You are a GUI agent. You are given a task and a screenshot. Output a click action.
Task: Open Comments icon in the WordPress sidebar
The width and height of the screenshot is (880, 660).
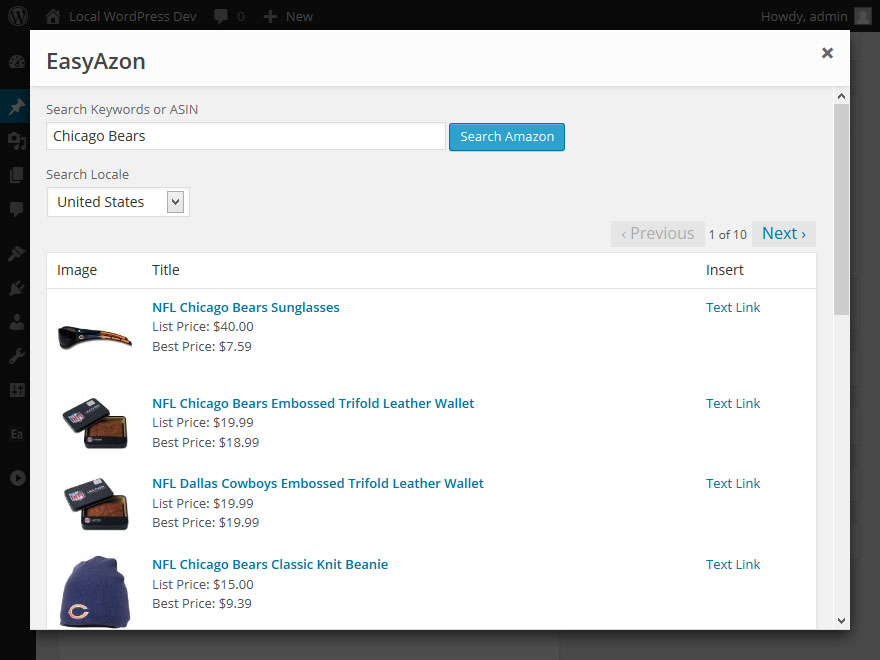pos(17,209)
